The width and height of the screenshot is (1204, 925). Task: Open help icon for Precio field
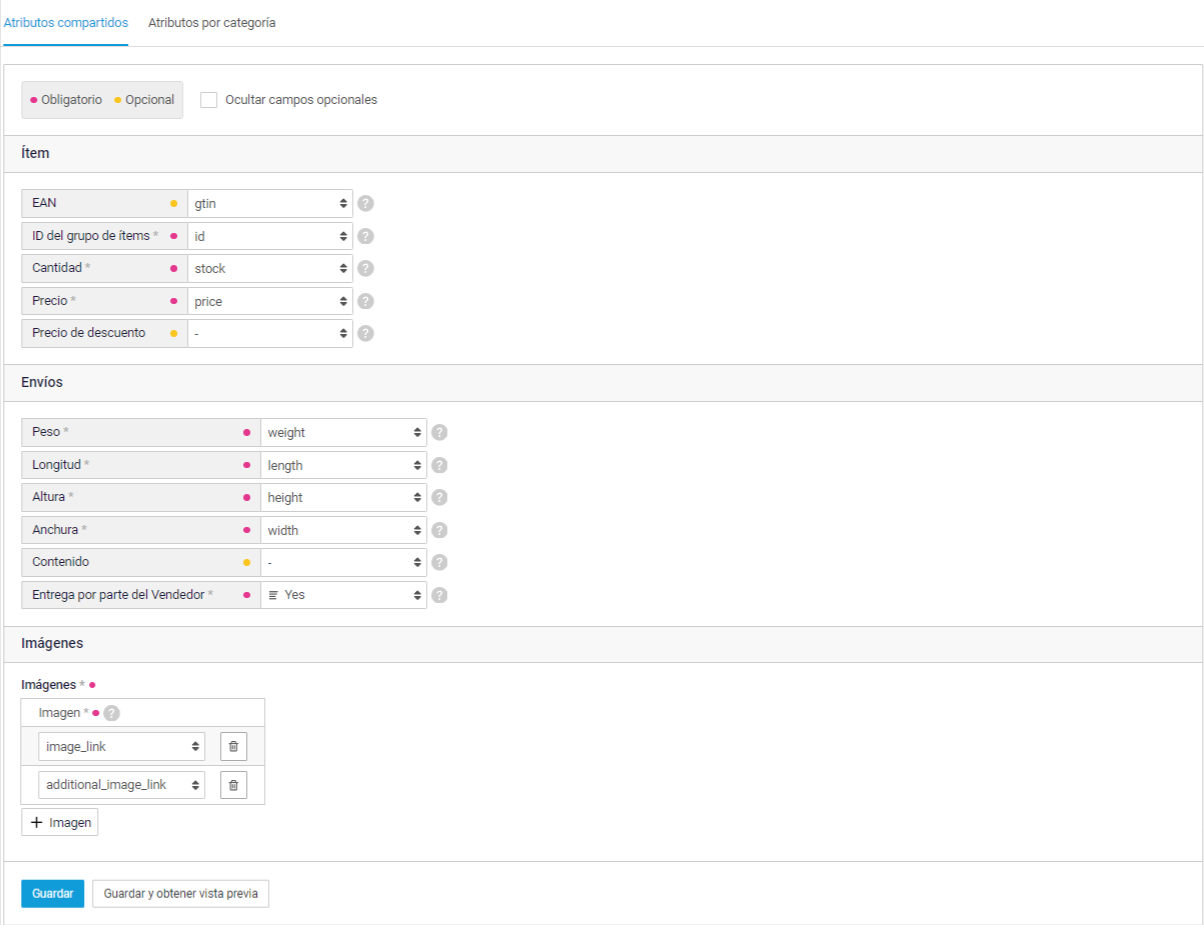[366, 301]
